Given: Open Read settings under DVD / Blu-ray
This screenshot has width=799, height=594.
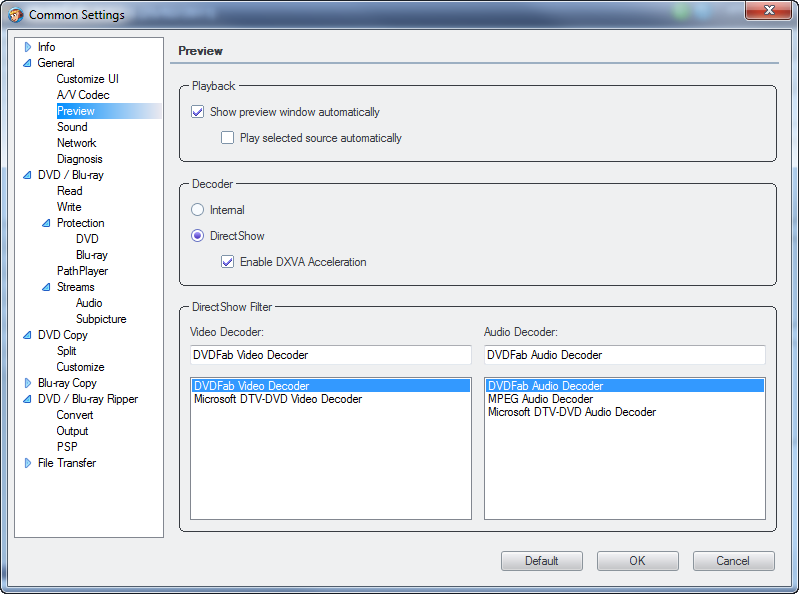Looking at the screenshot, I should [70, 191].
